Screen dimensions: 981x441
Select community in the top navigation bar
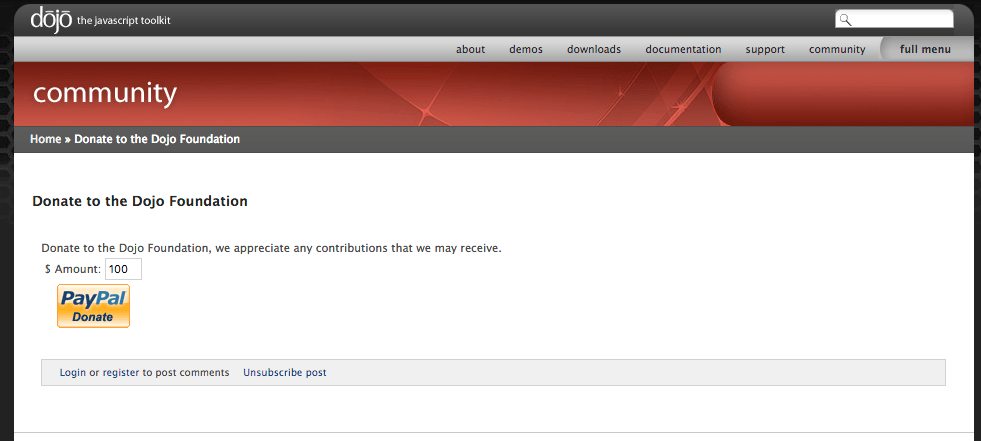point(837,49)
